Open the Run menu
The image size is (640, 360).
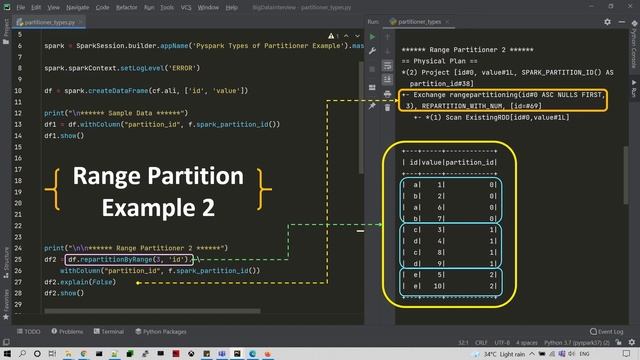click(149, 7)
